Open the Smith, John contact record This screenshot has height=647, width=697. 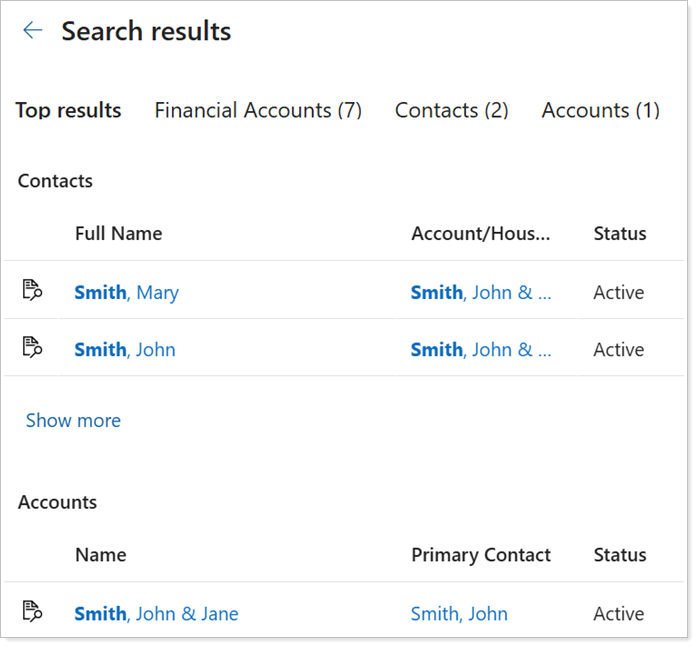coord(125,350)
